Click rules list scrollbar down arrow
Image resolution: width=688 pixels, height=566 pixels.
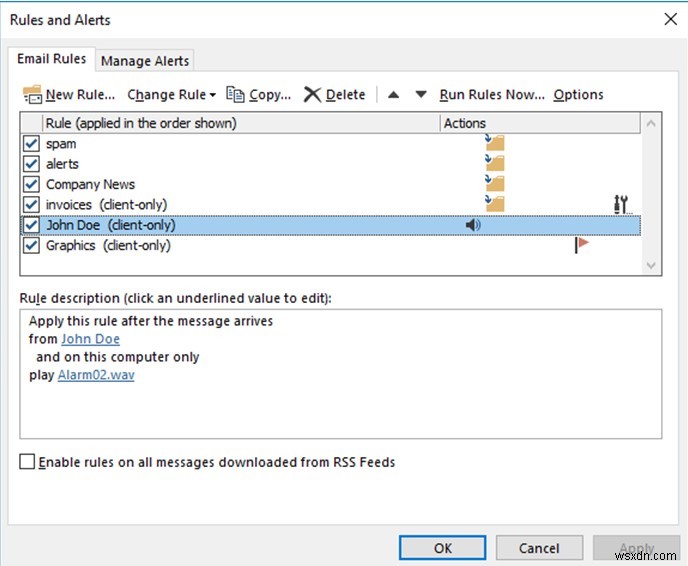[651, 265]
